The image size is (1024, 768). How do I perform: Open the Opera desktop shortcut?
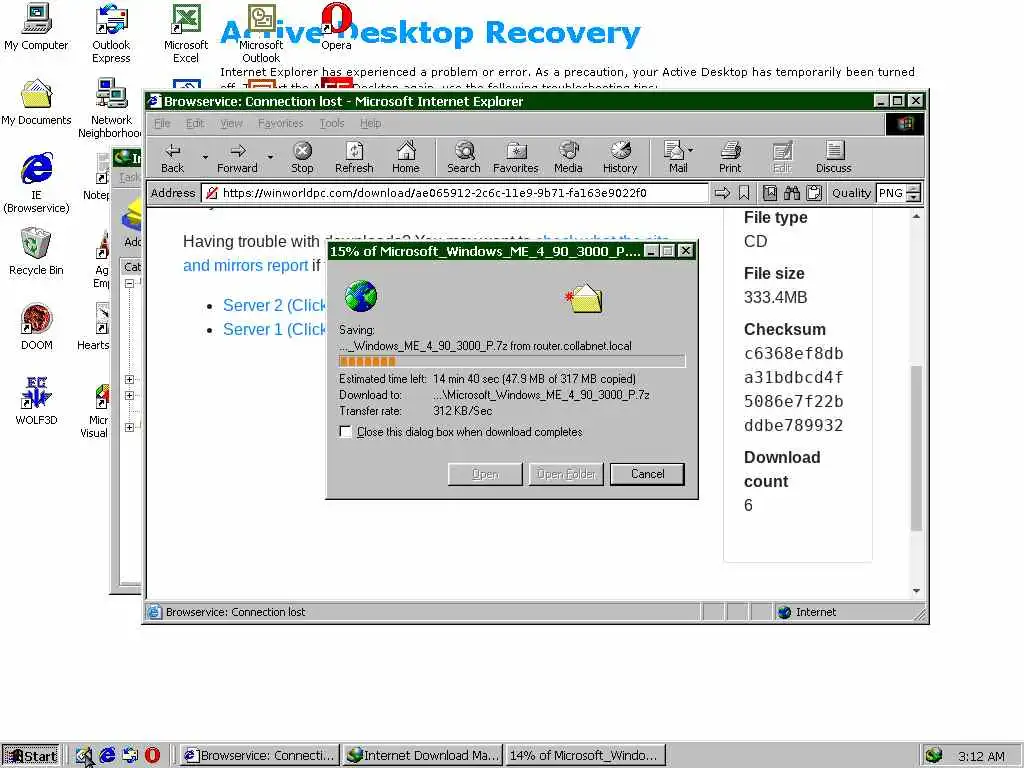336,27
